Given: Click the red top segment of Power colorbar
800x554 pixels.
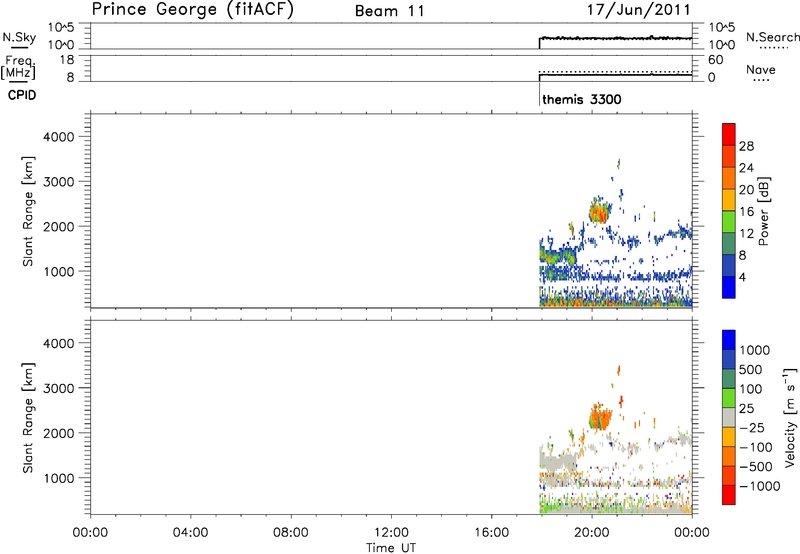Looking at the screenshot, I should coord(729,134).
